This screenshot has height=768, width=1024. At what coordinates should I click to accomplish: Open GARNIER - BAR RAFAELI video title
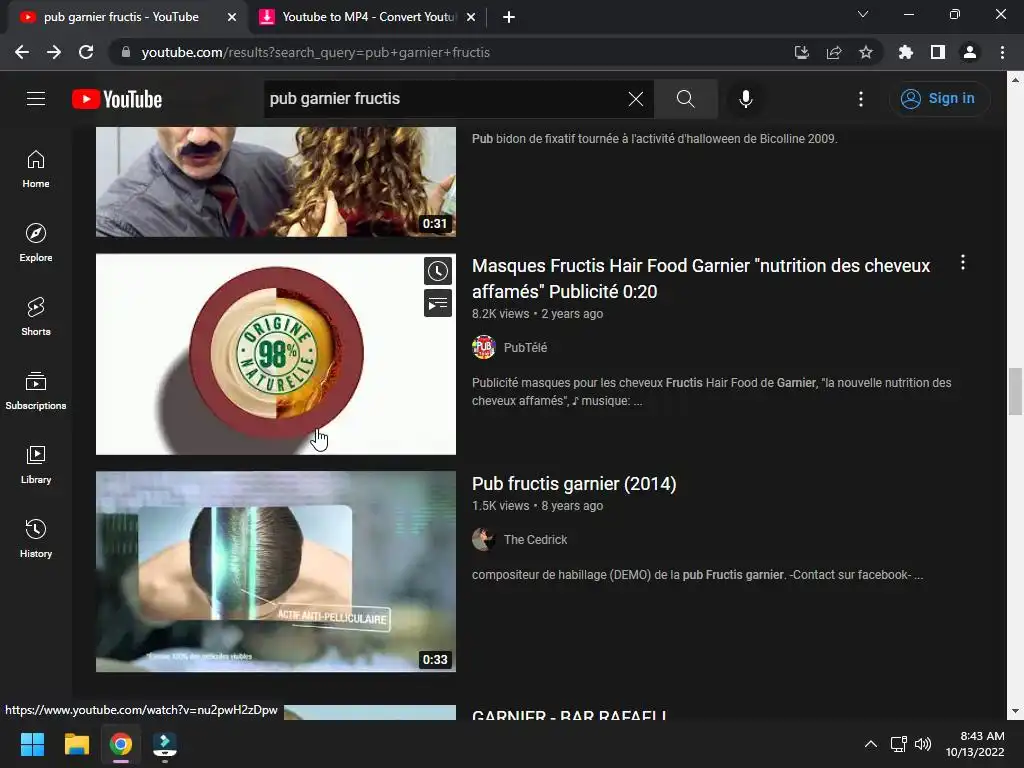tap(569, 714)
